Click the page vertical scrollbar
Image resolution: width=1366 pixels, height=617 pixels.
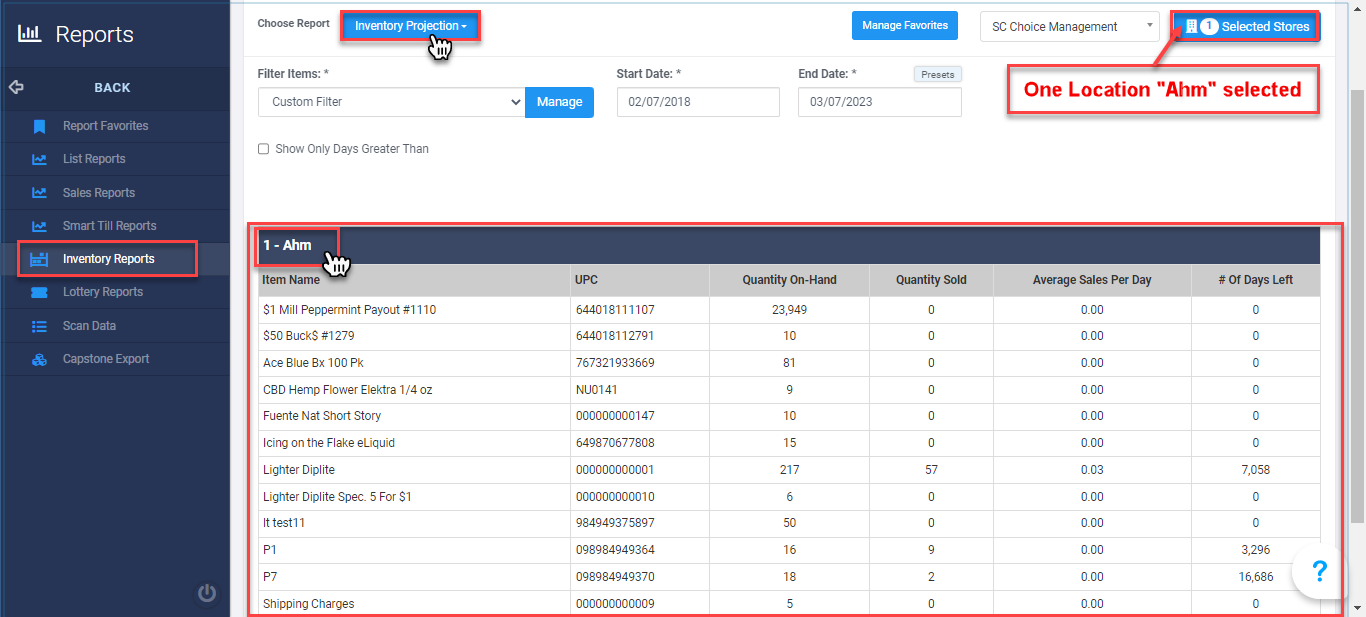point(1357,300)
